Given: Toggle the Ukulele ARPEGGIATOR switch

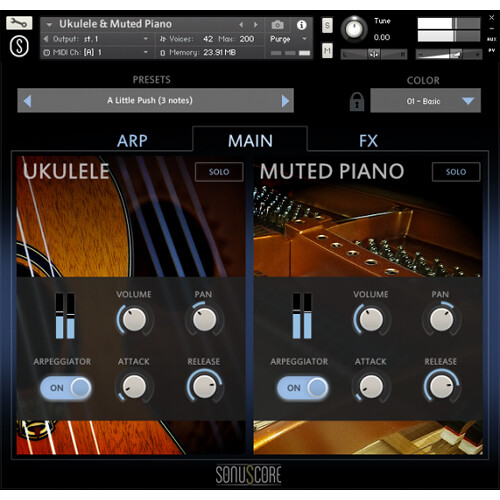Looking at the screenshot, I should point(66,388).
